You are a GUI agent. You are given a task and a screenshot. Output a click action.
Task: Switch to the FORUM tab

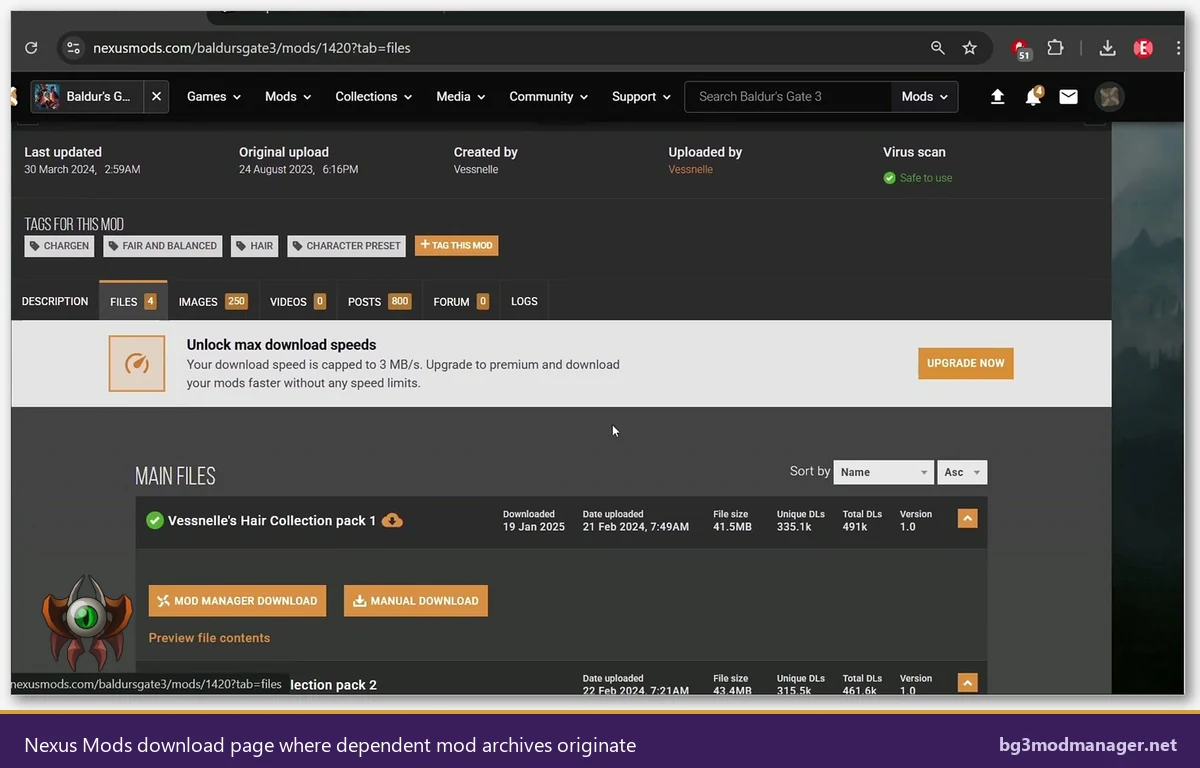coord(461,301)
